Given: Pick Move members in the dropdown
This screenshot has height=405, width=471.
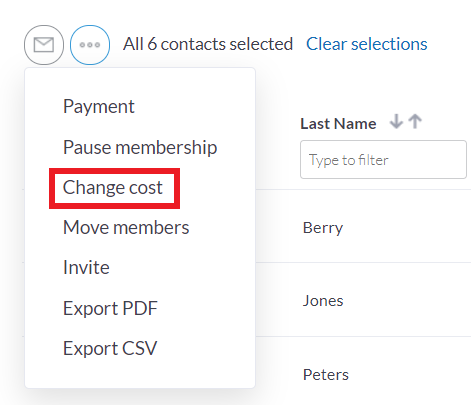Looking at the screenshot, I should pos(126,227).
